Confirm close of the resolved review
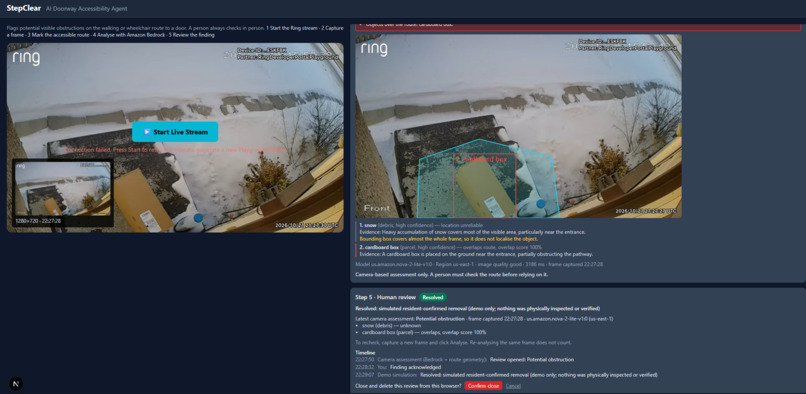806x394 pixels. tap(483, 386)
